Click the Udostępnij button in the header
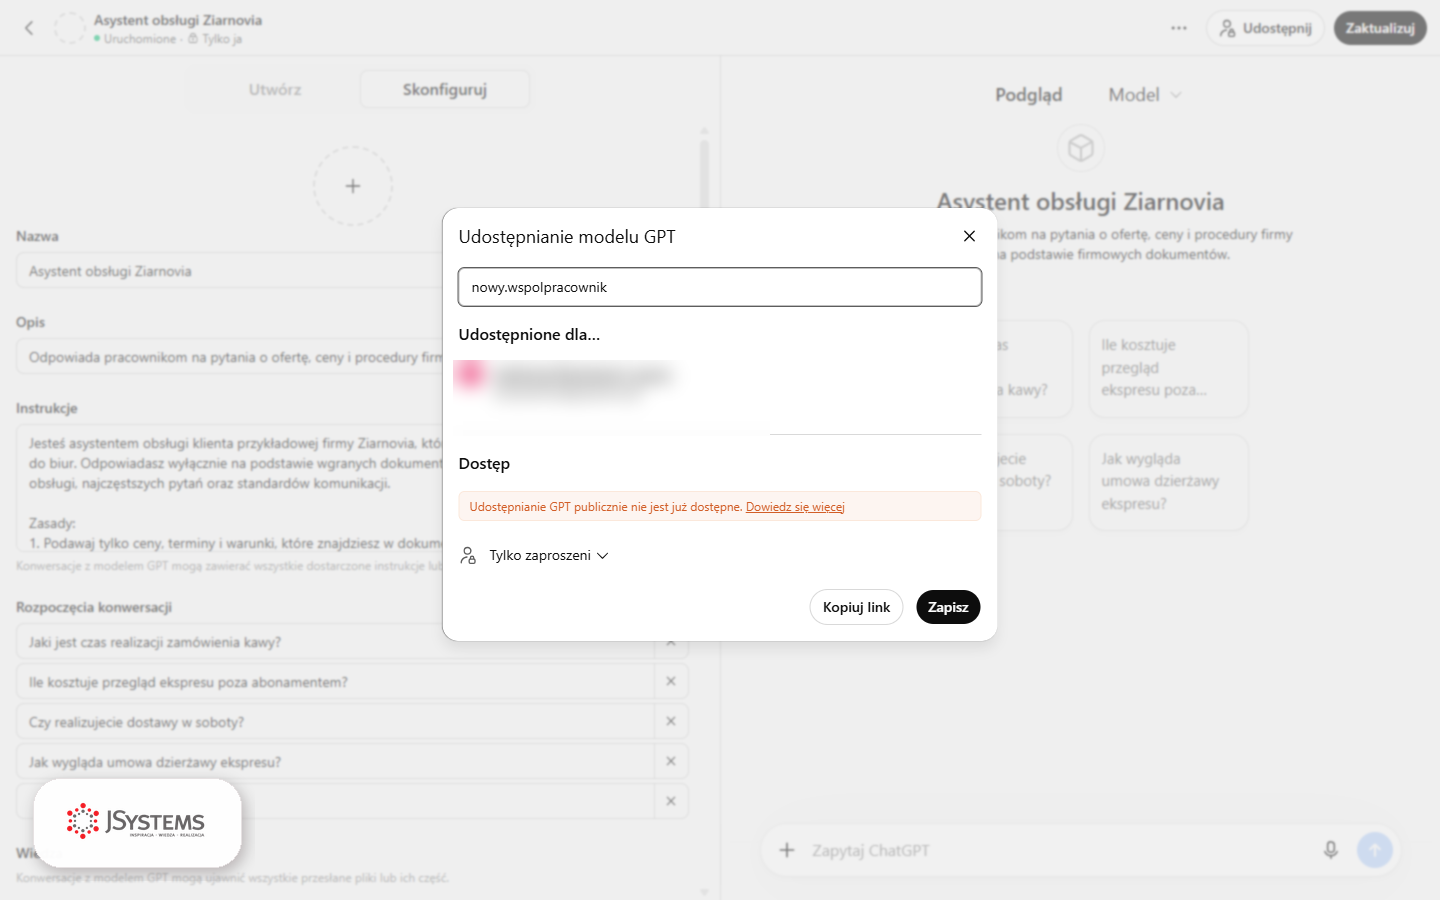1440x900 pixels. click(1265, 28)
